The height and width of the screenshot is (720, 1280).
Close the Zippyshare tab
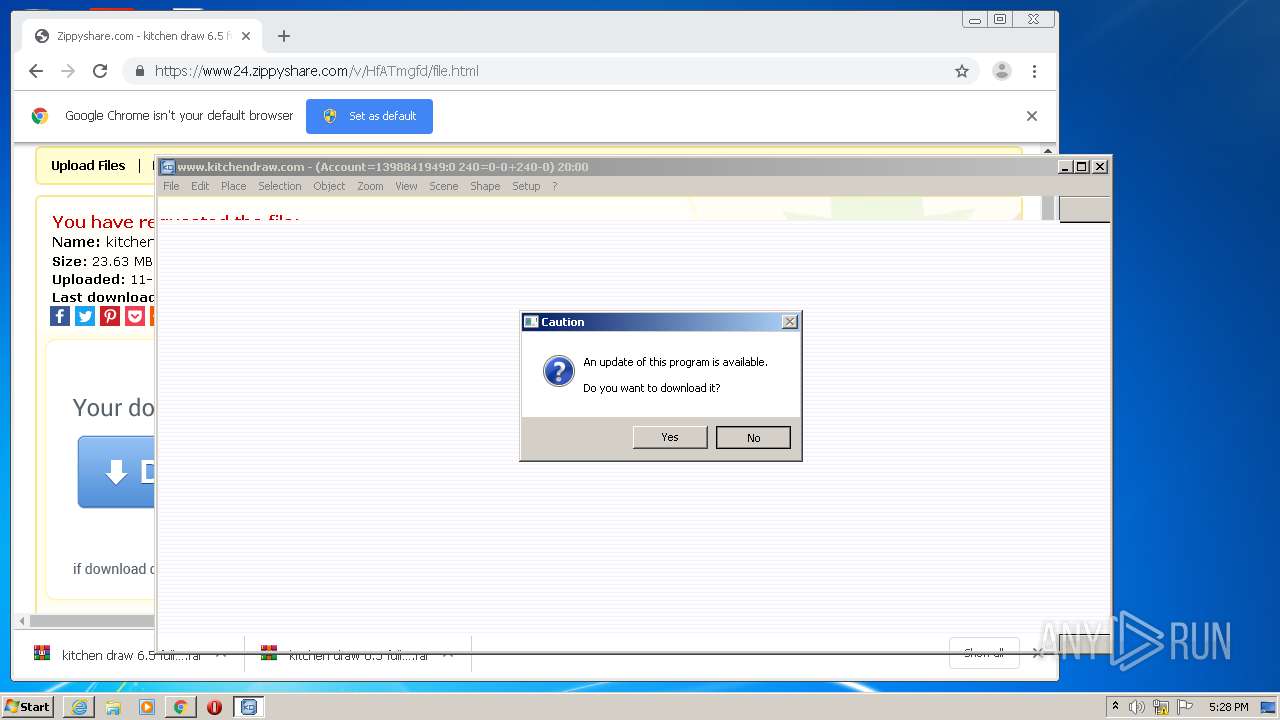[x=246, y=36]
